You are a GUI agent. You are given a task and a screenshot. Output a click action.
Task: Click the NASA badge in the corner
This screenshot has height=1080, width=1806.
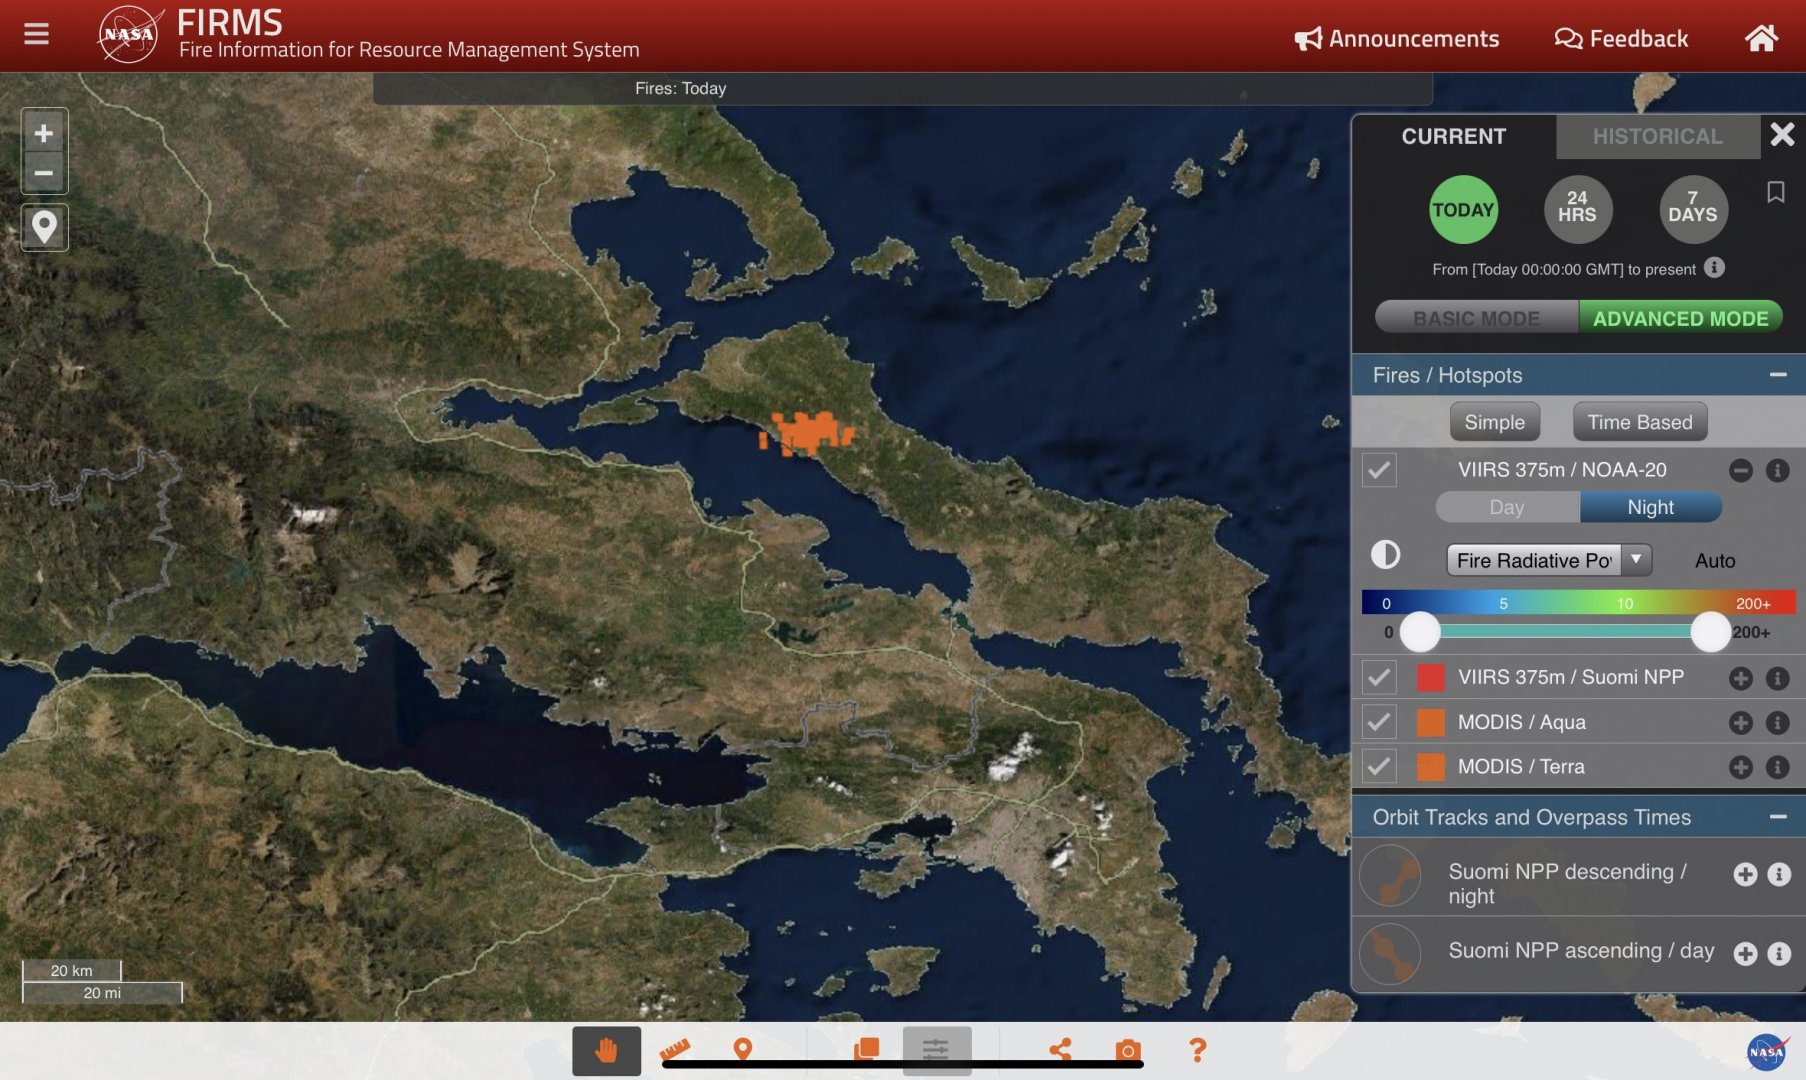pyautogui.click(x=1766, y=1051)
